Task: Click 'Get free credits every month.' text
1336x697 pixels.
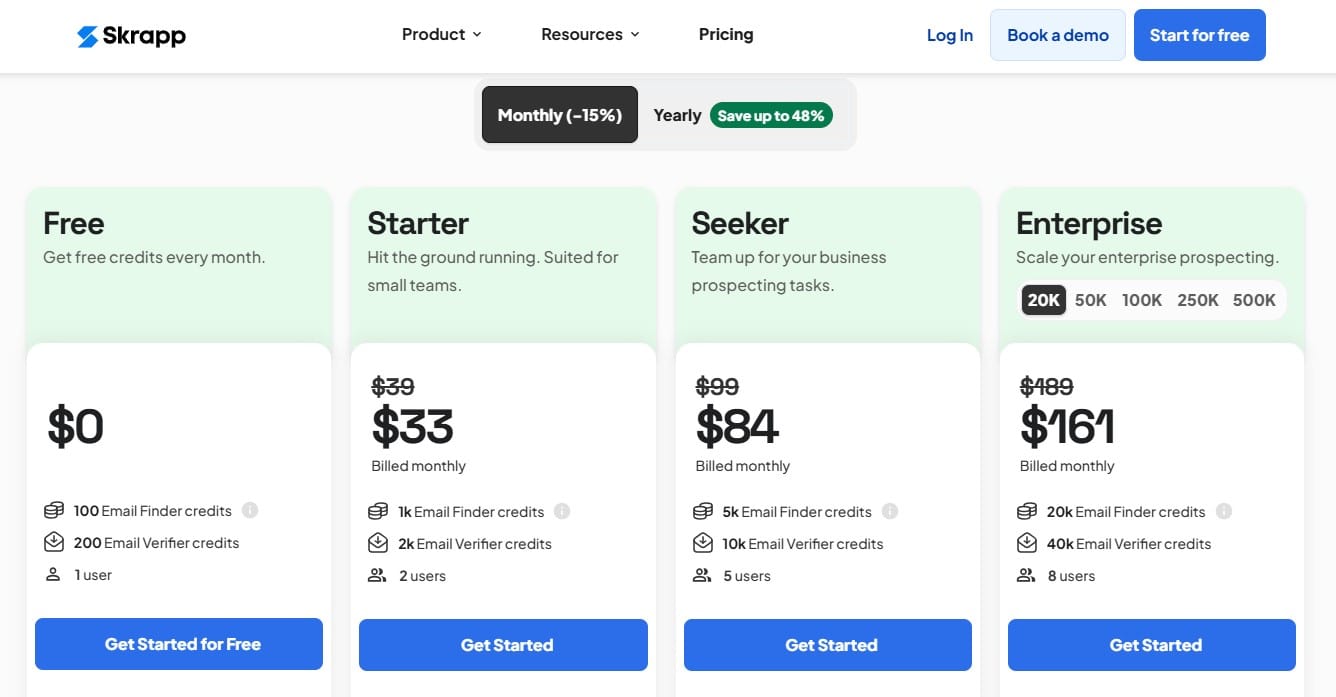Action: 154,257
